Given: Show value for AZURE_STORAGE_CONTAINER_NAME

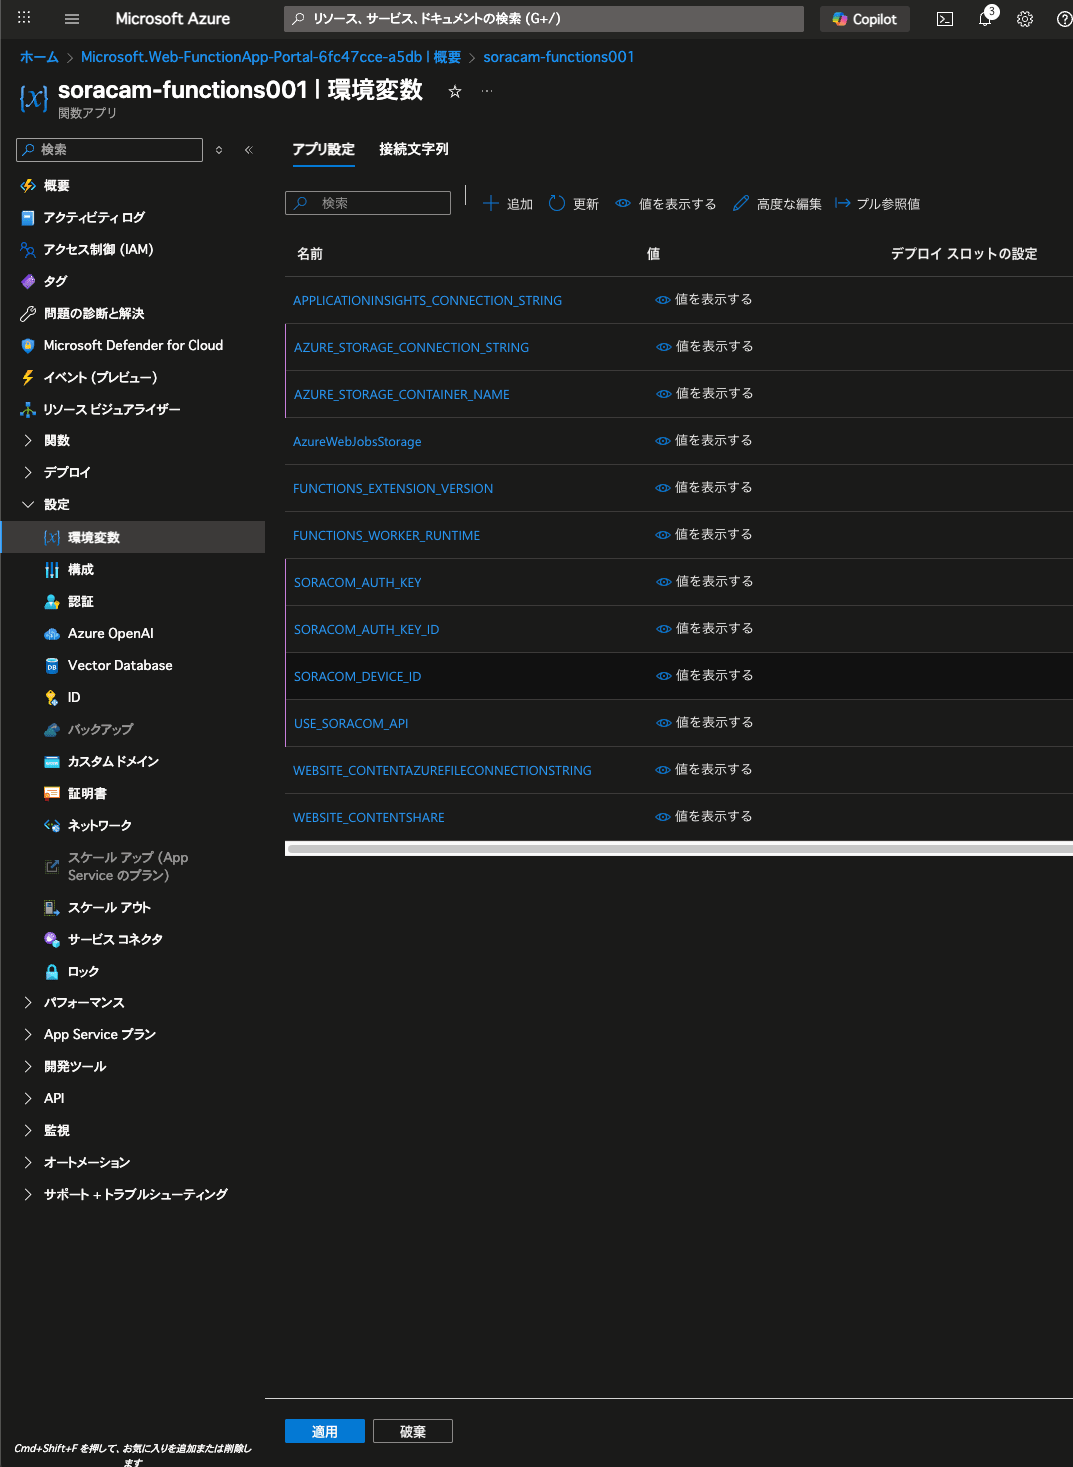Looking at the screenshot, I should pos(705,394).
